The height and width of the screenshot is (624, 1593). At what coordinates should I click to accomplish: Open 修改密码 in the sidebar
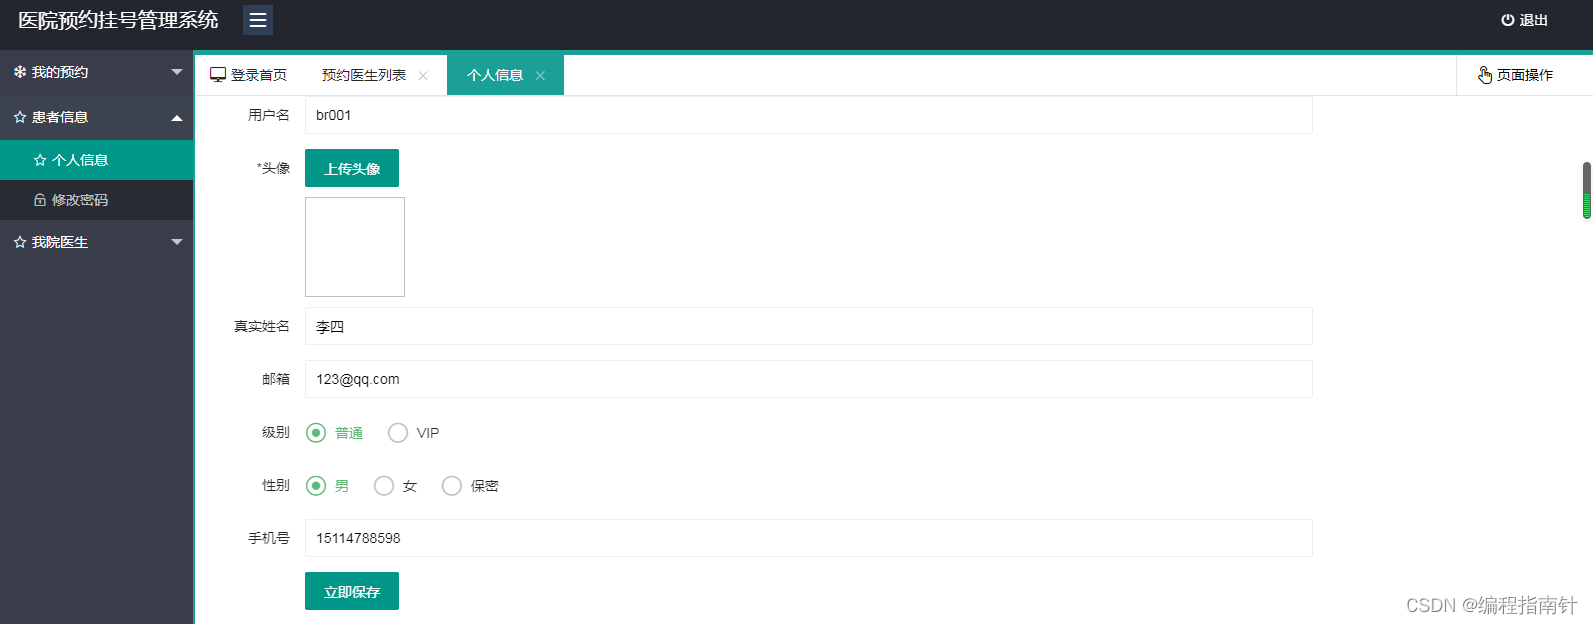pyautogui.click(x=97, y=200)
